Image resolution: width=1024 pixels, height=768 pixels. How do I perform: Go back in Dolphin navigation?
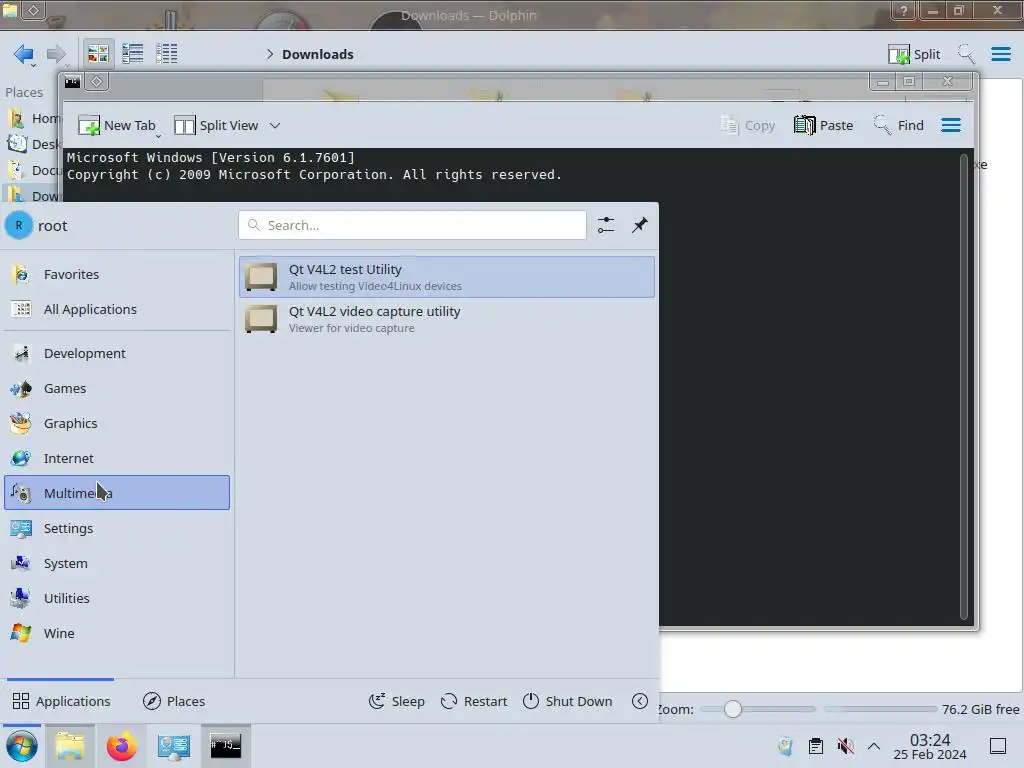(x=24, y=54)
